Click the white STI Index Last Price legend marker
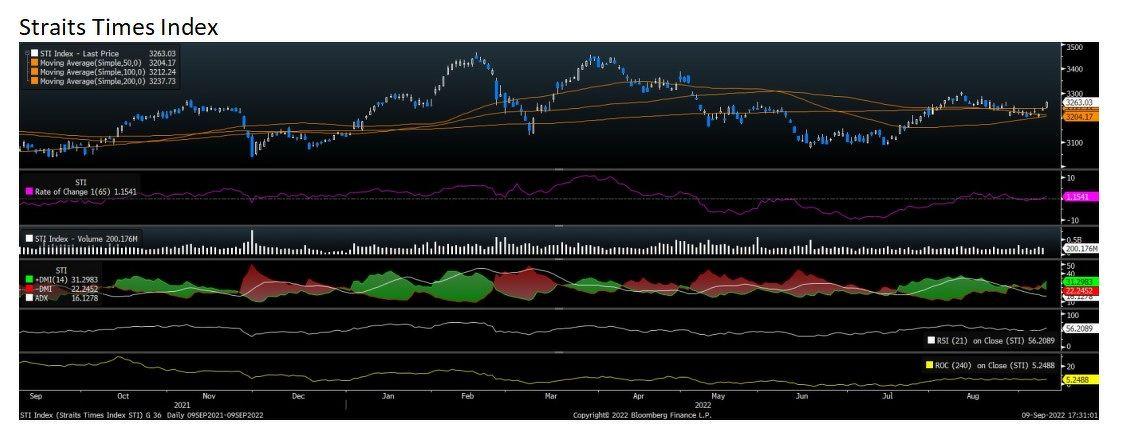 [x=35, y=53]
